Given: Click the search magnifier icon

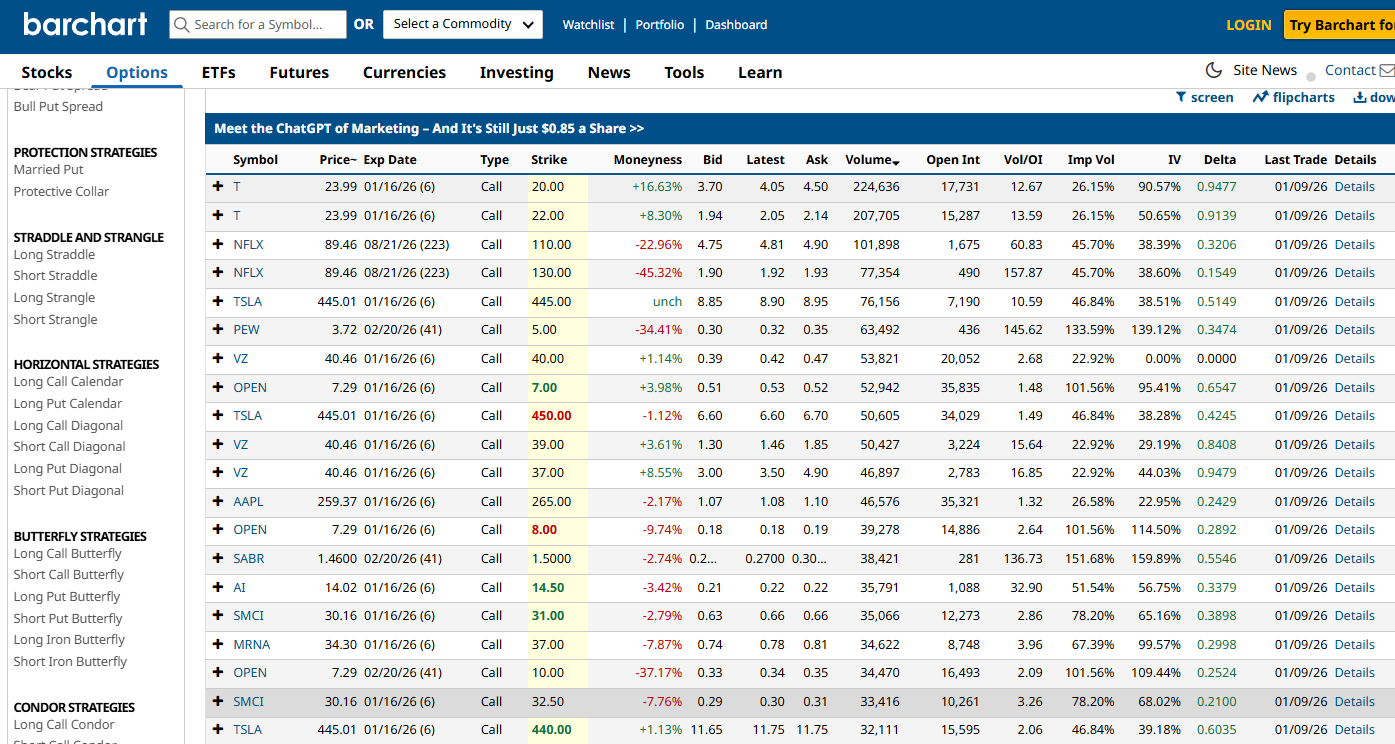Looking at the screenshot, I should tap(181, 24).
